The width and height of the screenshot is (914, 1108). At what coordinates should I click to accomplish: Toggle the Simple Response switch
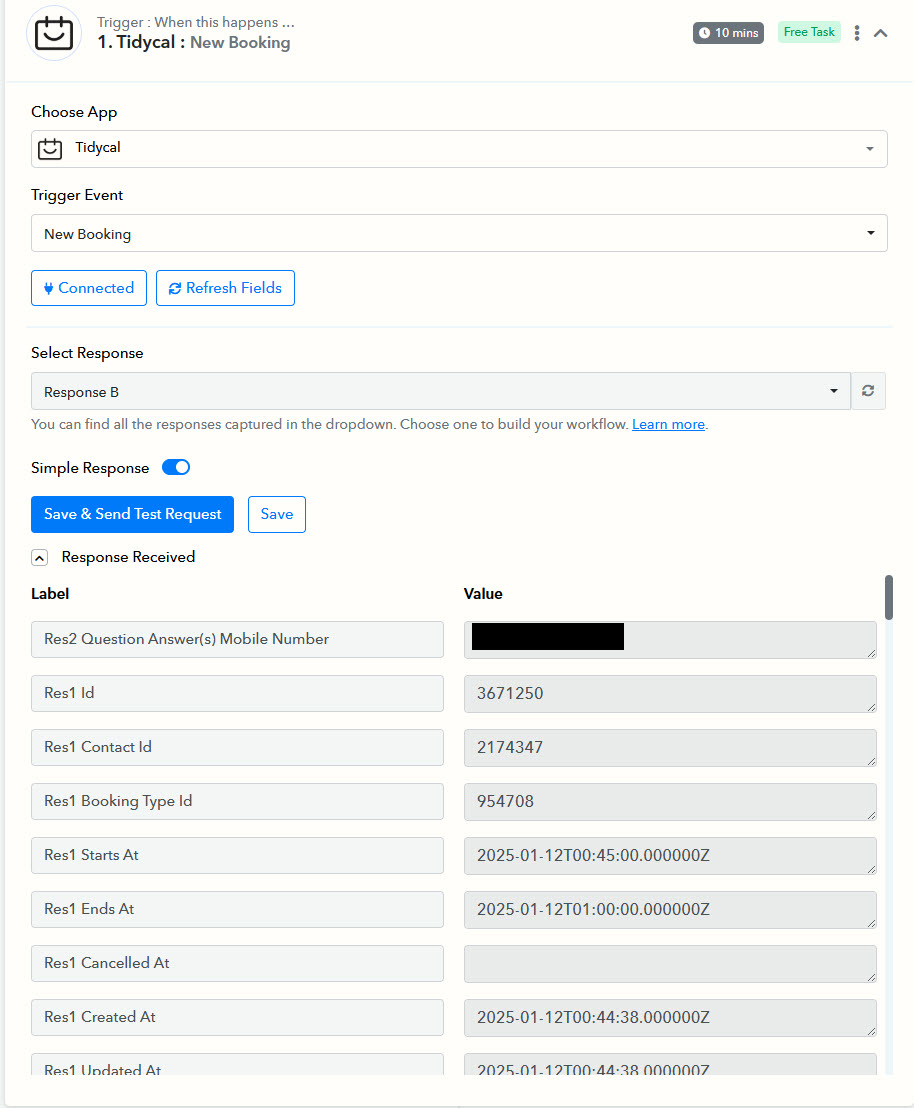coord(176,468)
